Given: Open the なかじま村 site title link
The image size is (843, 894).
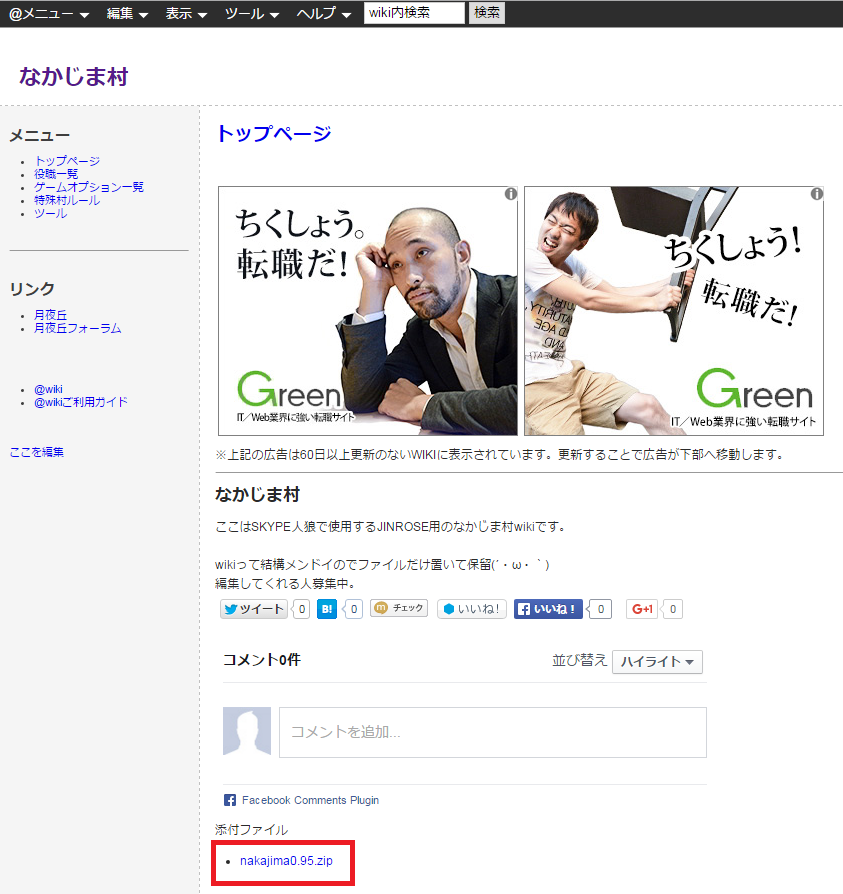Looking at the screenshot, I should coord(74,76).
